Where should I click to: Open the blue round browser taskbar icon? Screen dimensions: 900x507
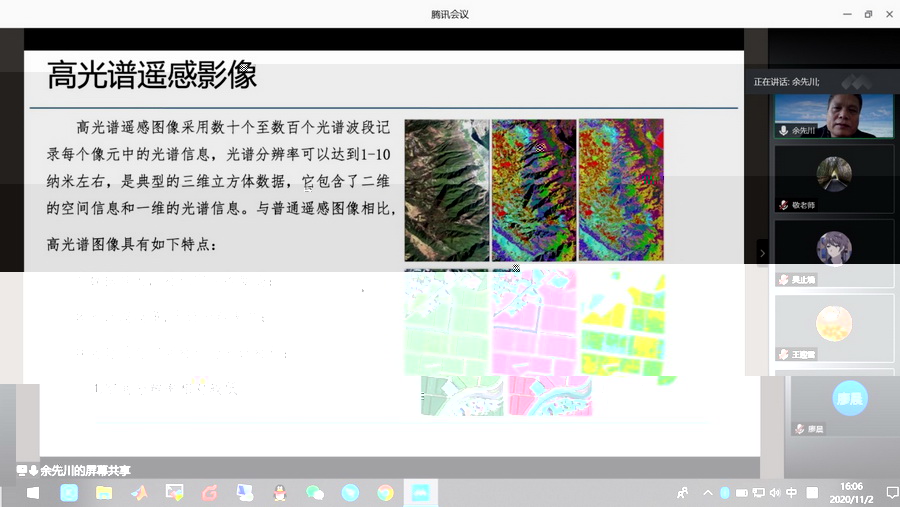click(x=350, y=493)
